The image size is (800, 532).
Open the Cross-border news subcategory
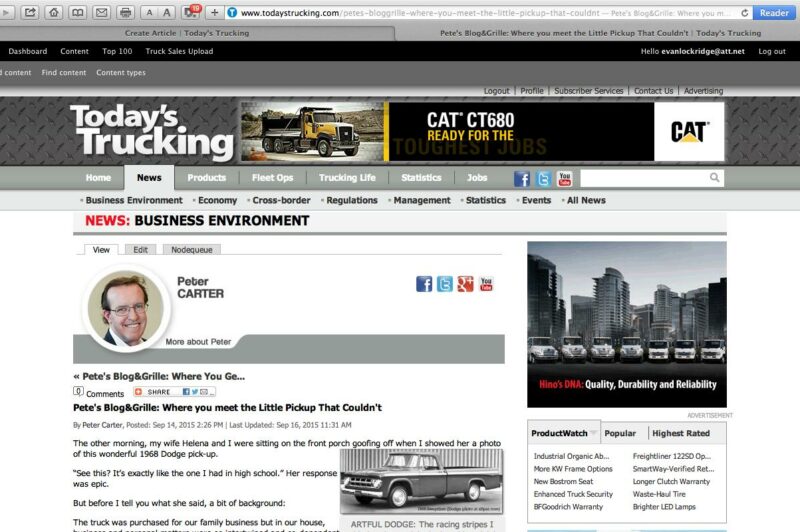point(281,200)
